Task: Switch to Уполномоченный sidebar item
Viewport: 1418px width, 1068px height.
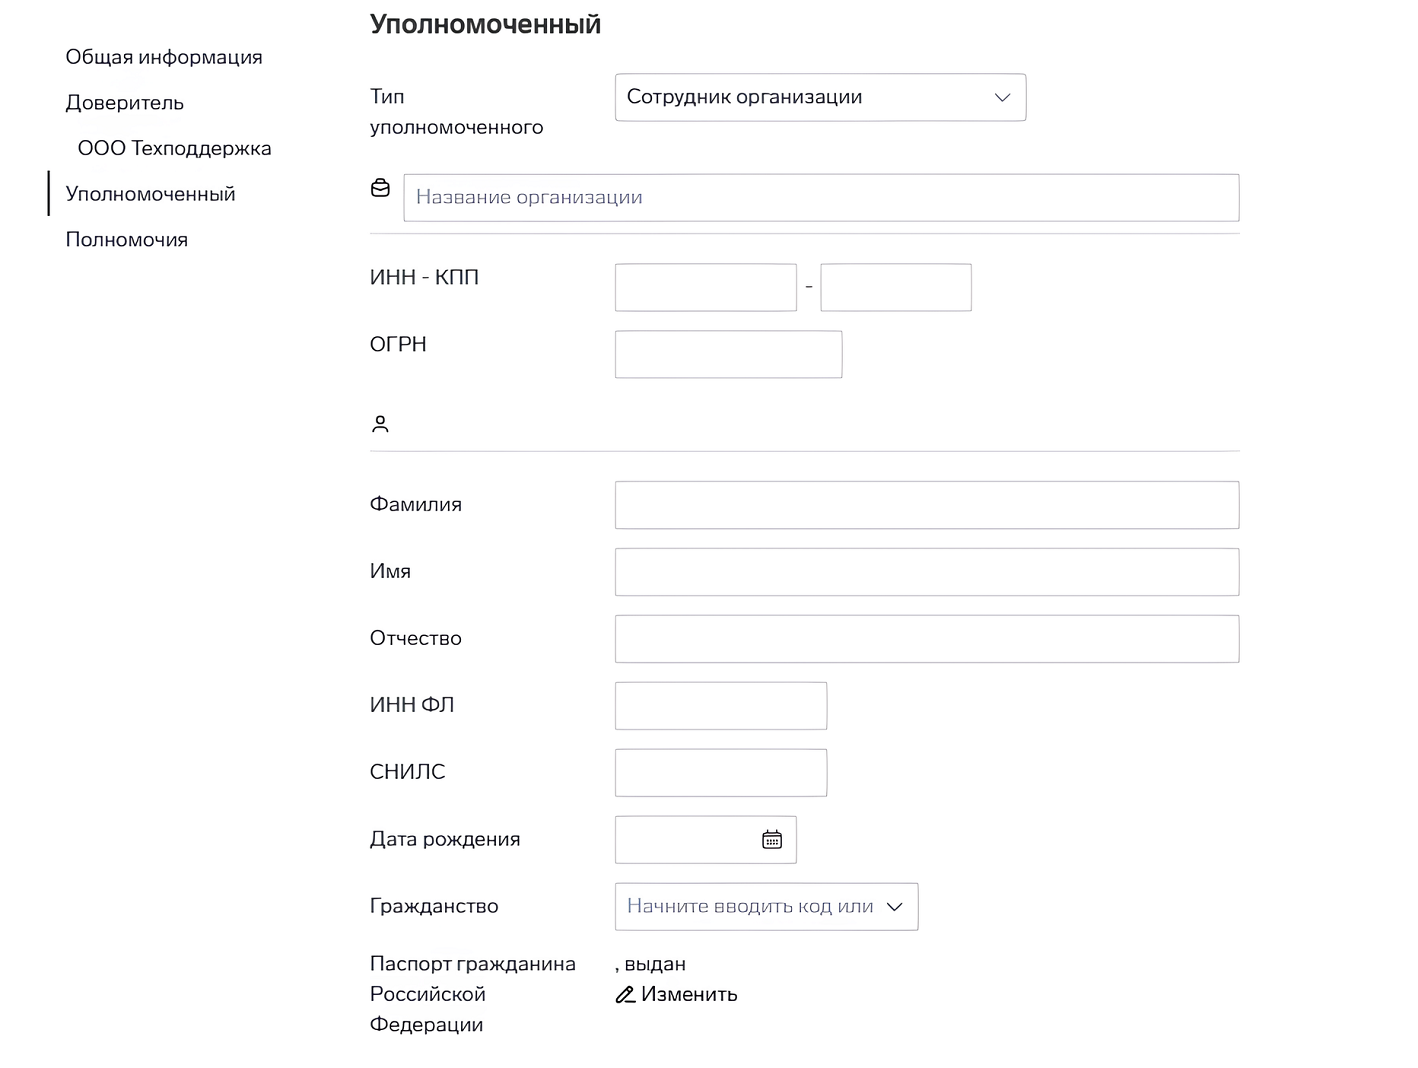Action: click(x=151, y=194)
